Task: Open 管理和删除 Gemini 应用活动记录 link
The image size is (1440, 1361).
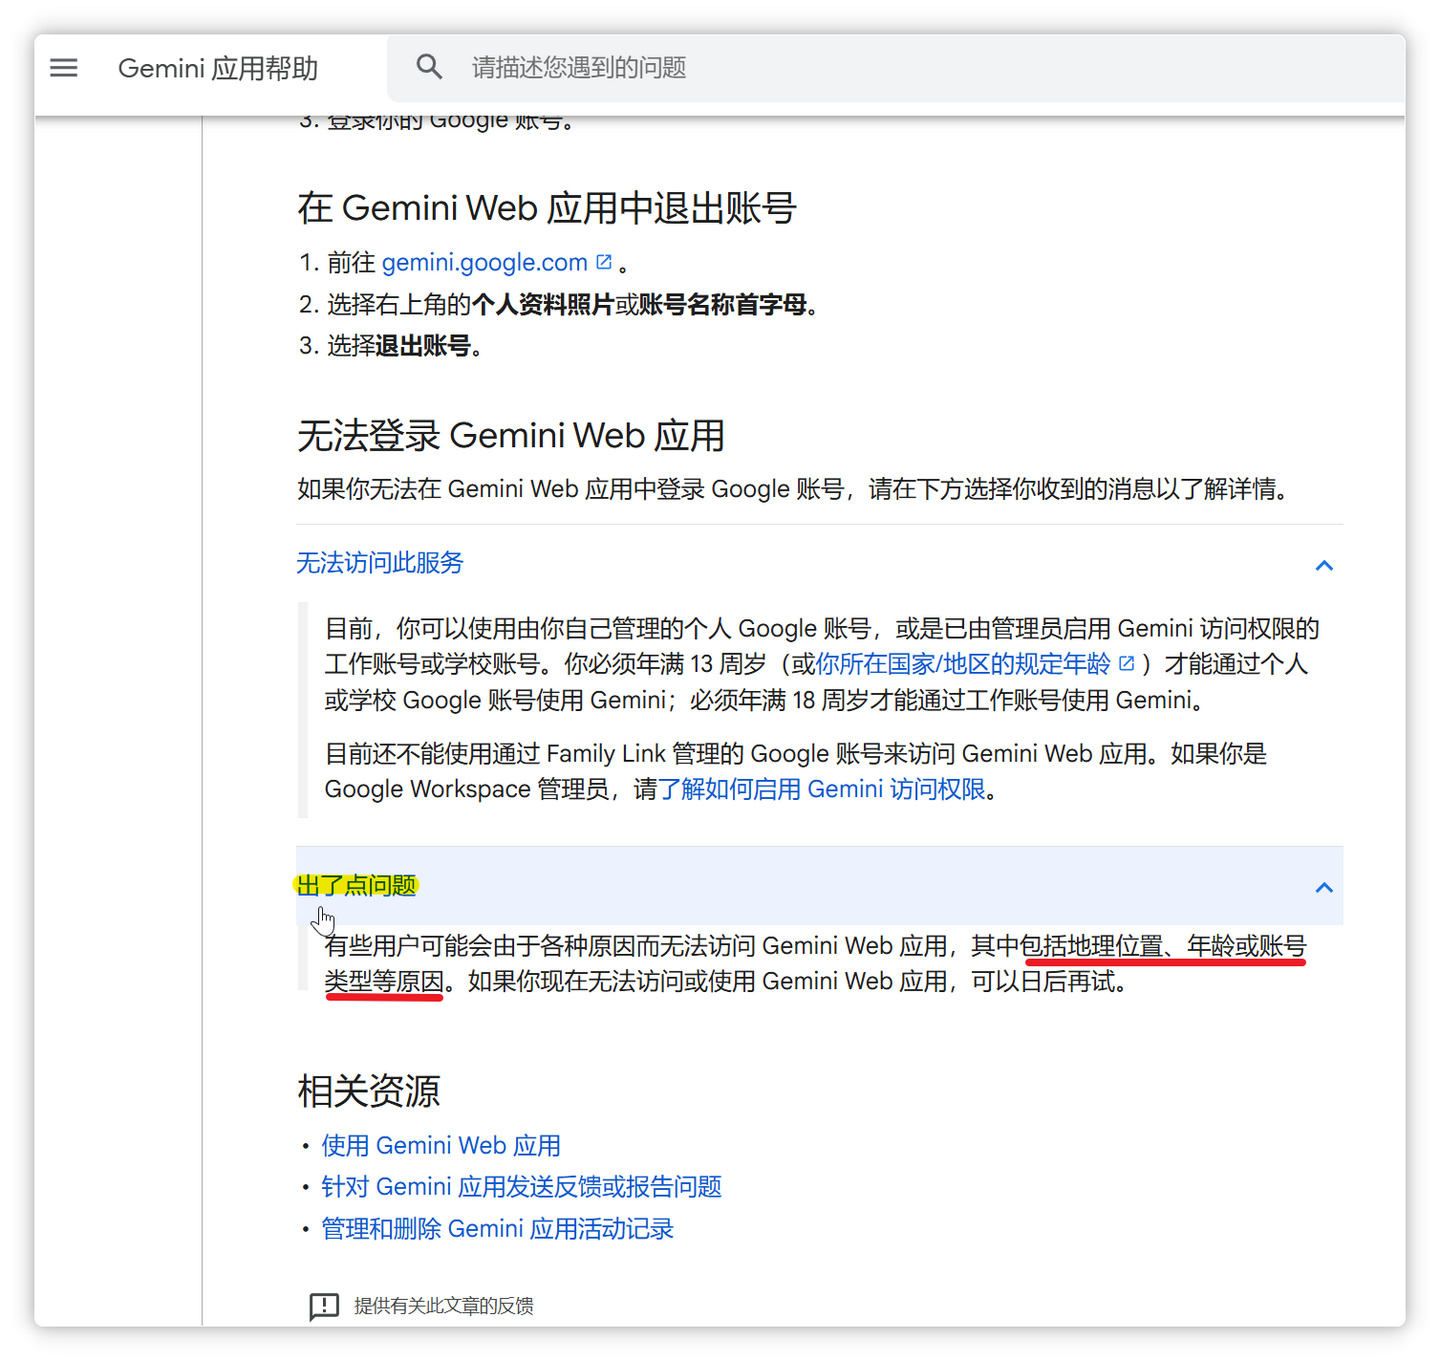Action: [496, 1229]
